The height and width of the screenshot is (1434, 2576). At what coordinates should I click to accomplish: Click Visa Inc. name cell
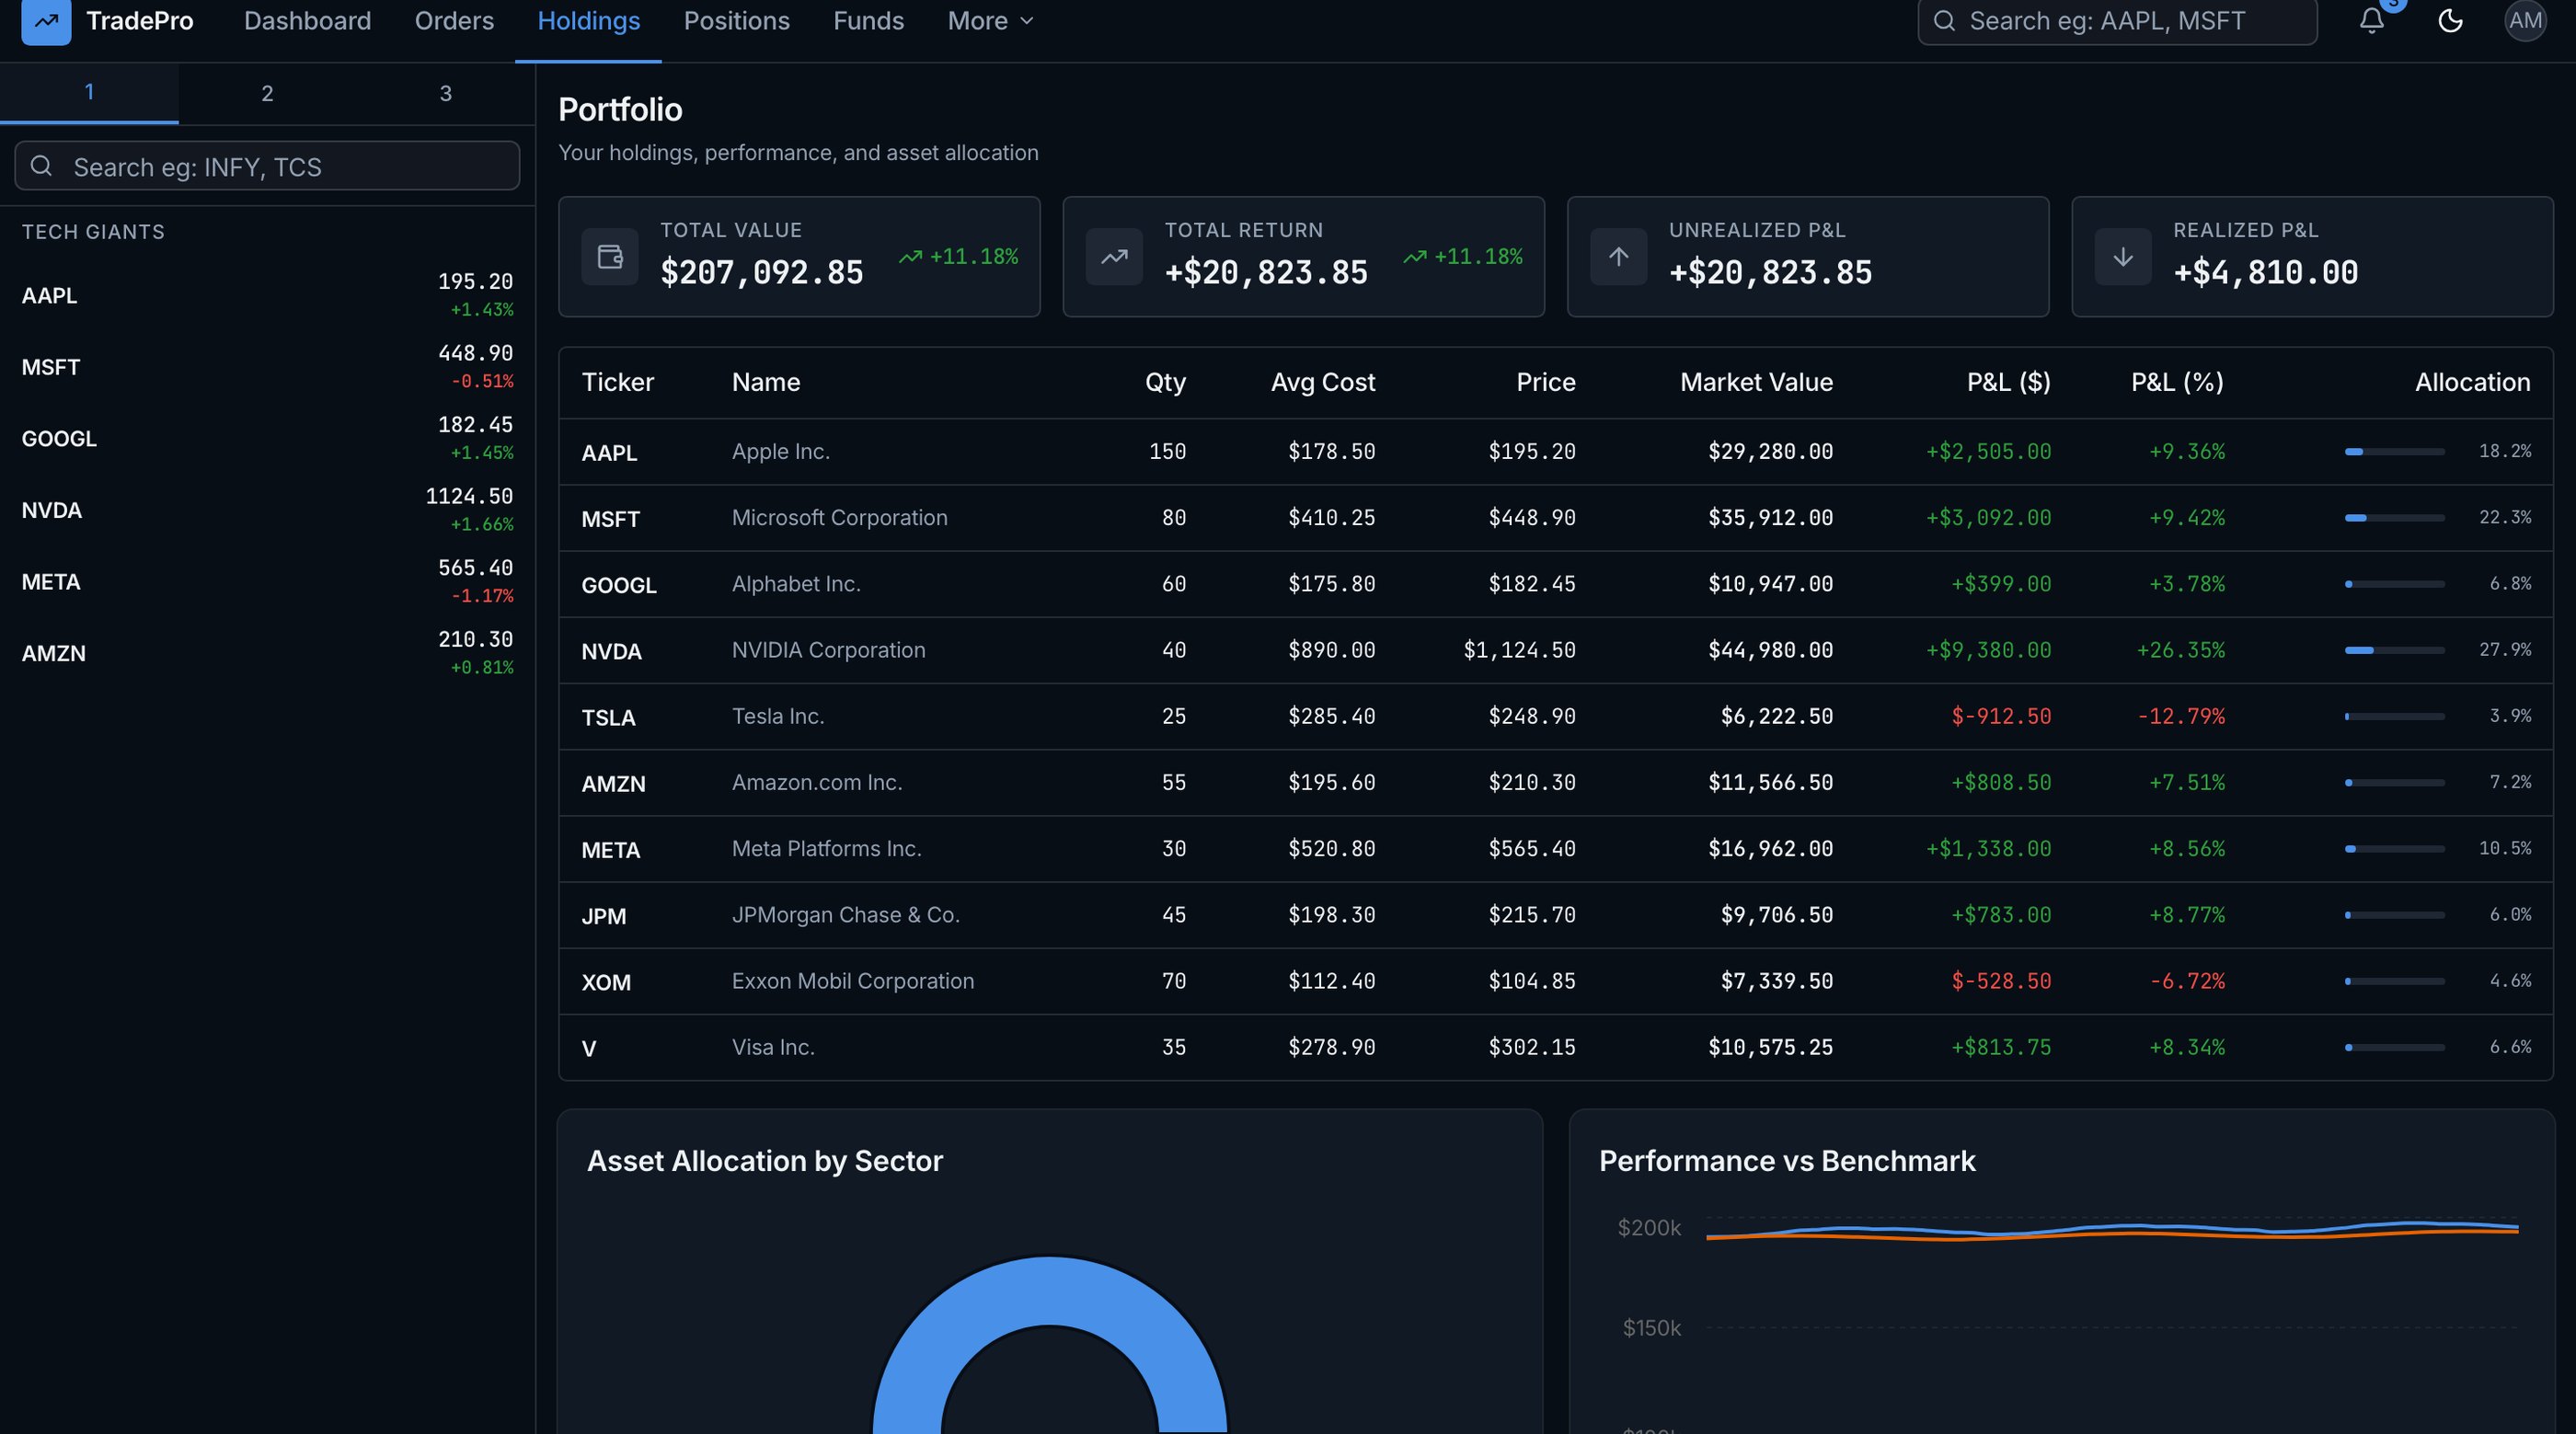tap(773, 1047)
